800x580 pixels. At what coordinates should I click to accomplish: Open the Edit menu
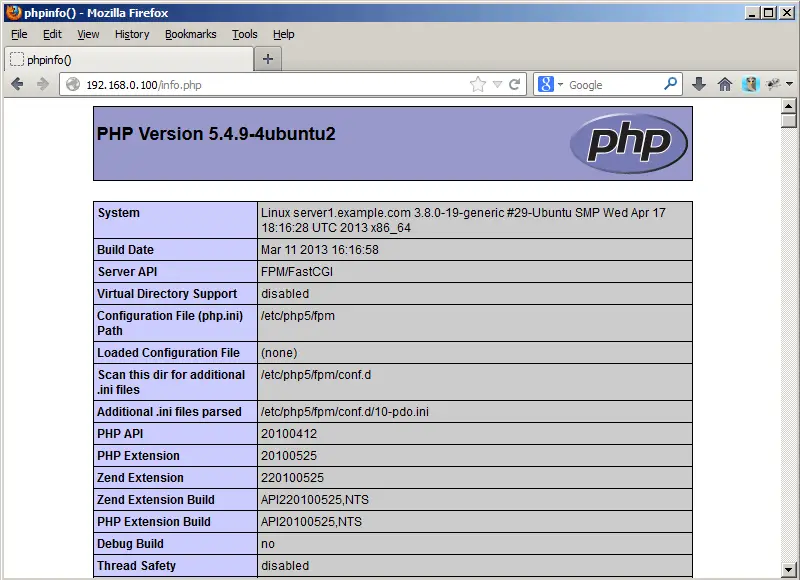[52, 34]
